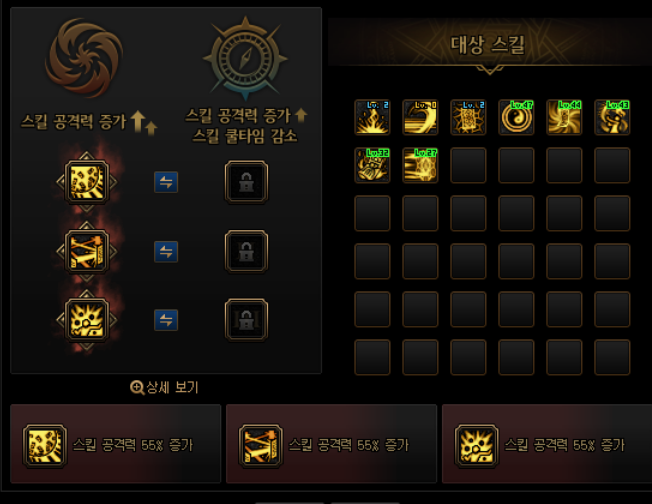
Task: Select the middle 스킬 공격력 55% 증가 panel
Action: (331, 444)
